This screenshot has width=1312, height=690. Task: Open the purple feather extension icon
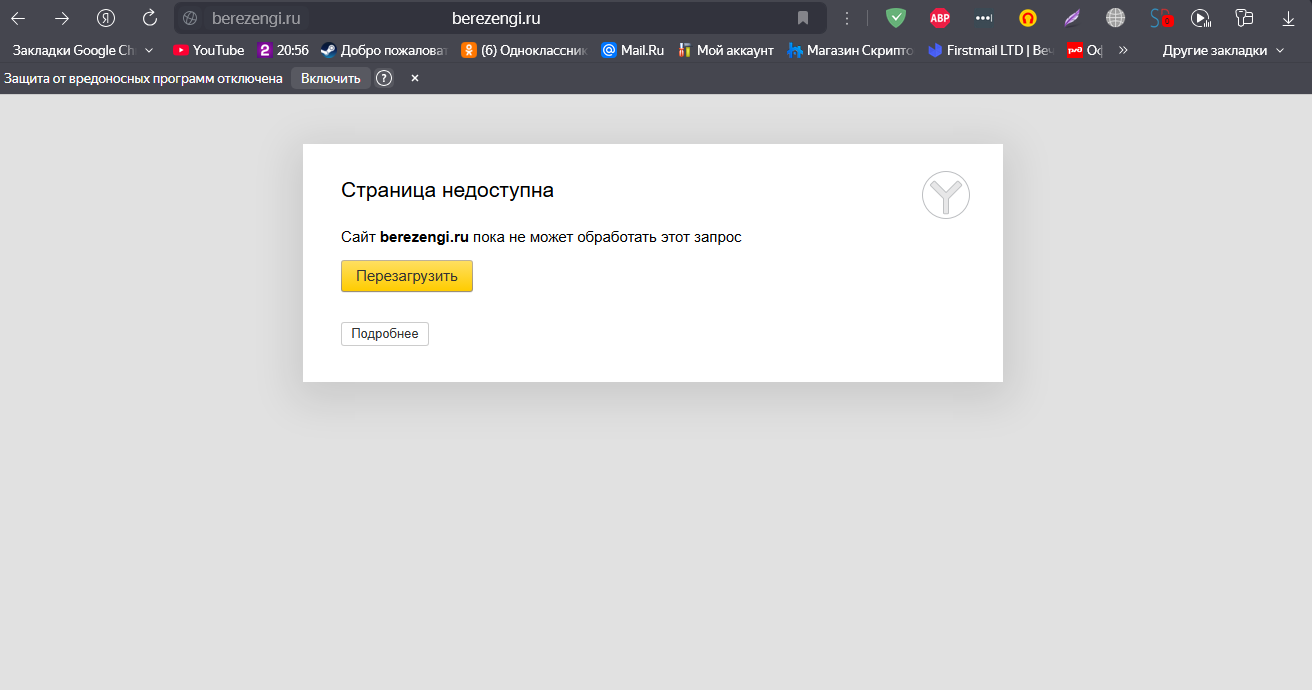tap(1071, 18)
